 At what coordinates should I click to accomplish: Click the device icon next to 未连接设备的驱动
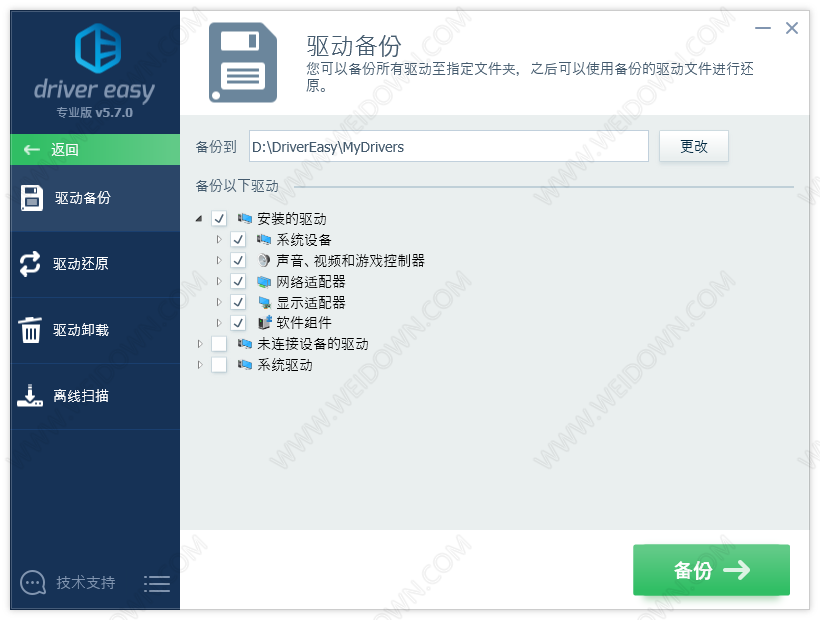pos(245,343)
